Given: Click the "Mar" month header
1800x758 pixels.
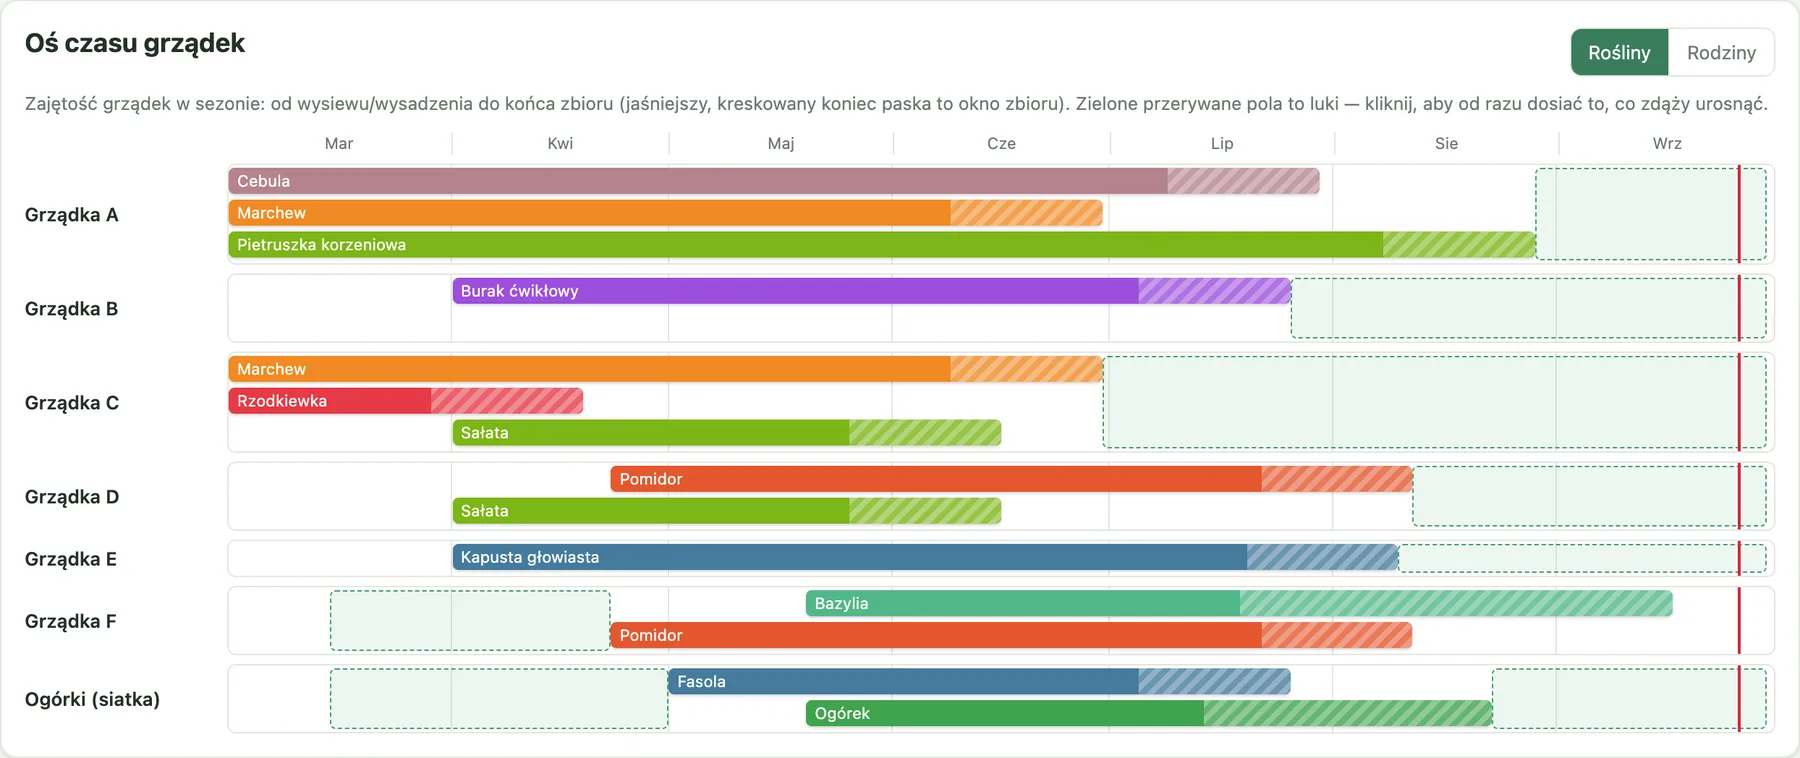Looking at the screenshot, I should pos(339,143).
